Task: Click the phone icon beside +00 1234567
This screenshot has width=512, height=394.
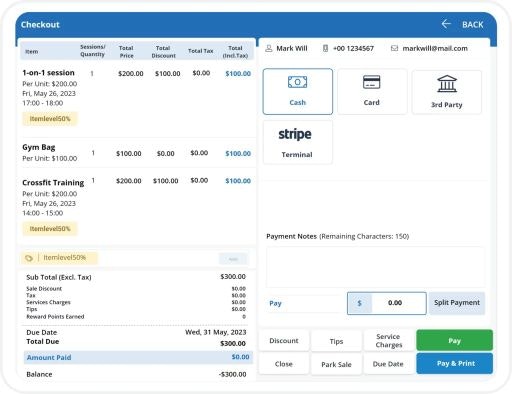Action: tap(325, 48)
